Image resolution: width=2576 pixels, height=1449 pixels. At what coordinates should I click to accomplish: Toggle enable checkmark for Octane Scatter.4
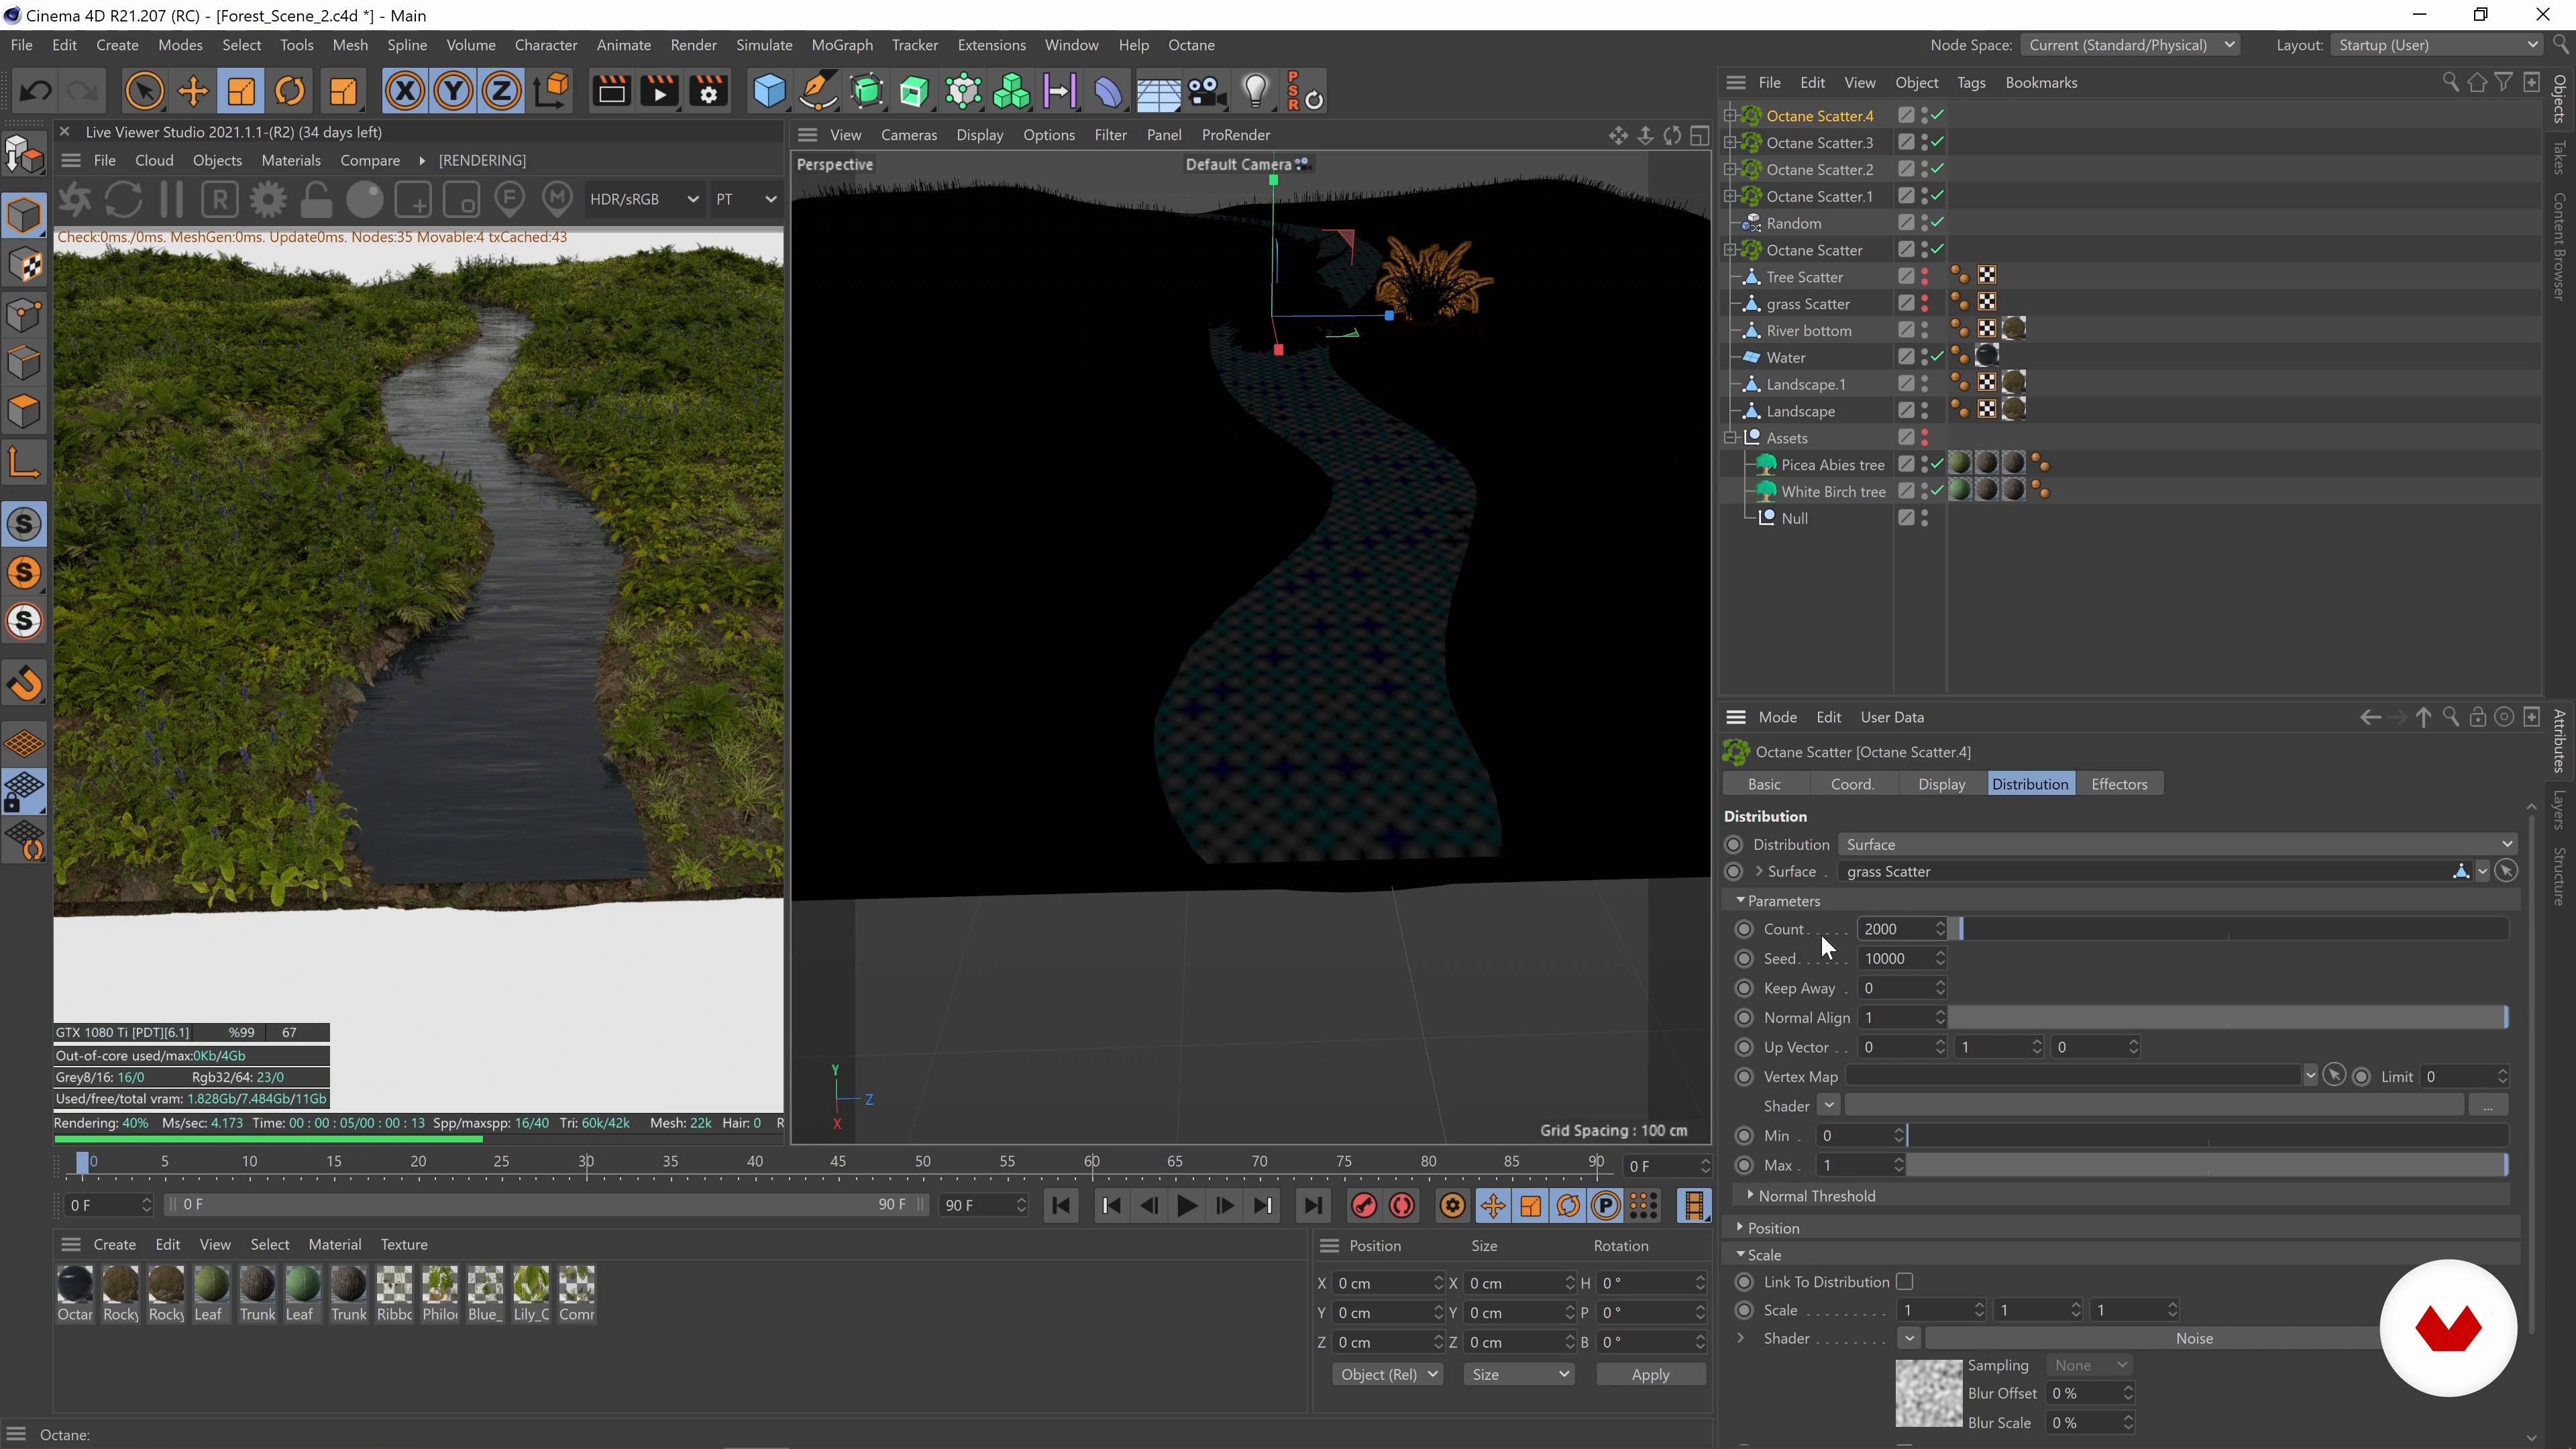click(1937, 116)
